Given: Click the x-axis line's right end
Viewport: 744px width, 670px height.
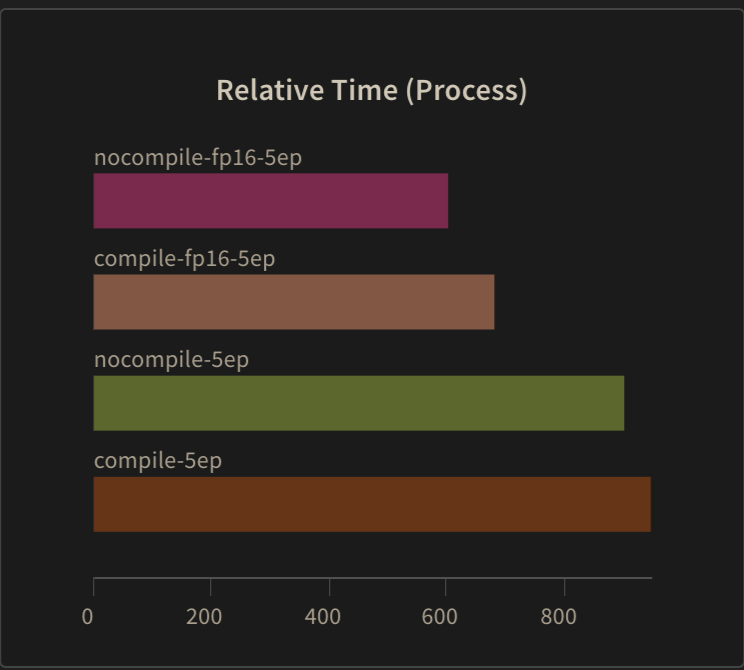Looking at the screenshot, I should [x=650, y=578].
